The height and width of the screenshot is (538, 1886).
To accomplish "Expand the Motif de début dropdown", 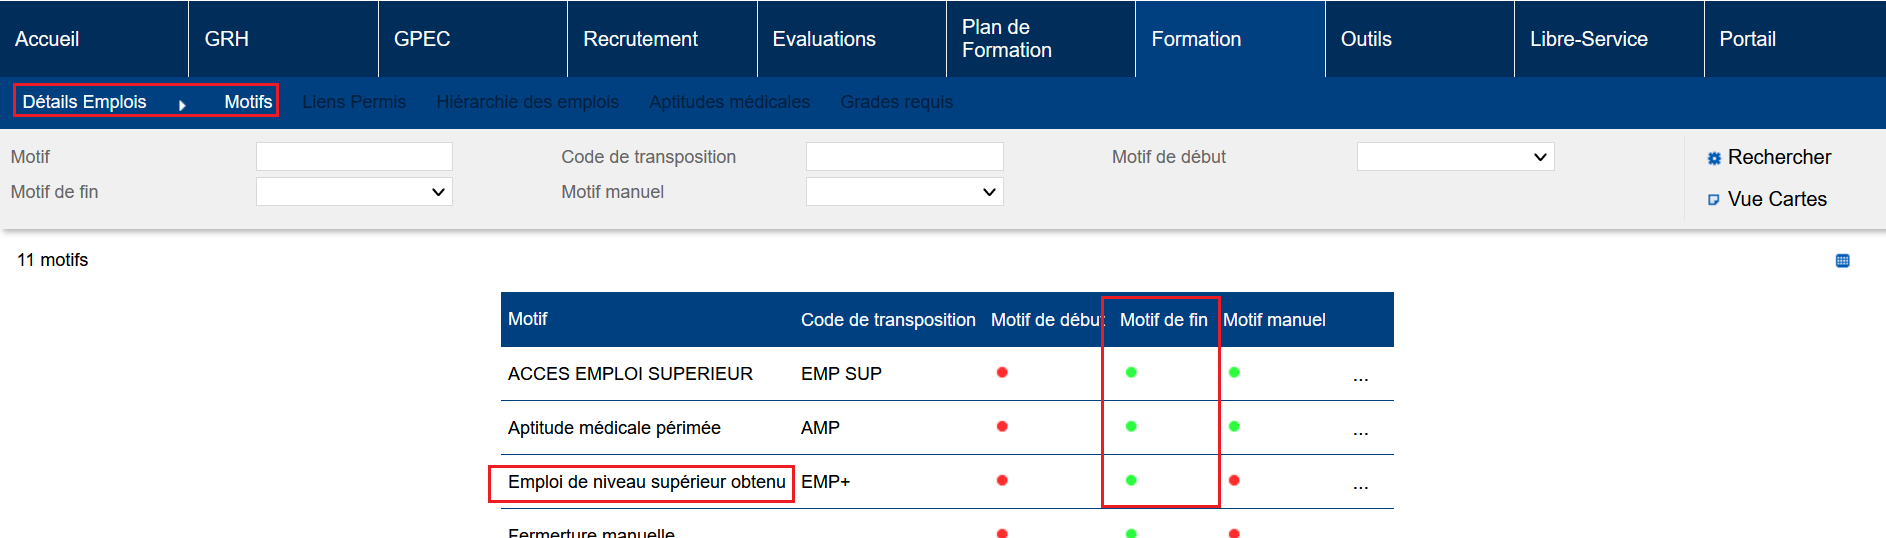I will (1455, 157).
